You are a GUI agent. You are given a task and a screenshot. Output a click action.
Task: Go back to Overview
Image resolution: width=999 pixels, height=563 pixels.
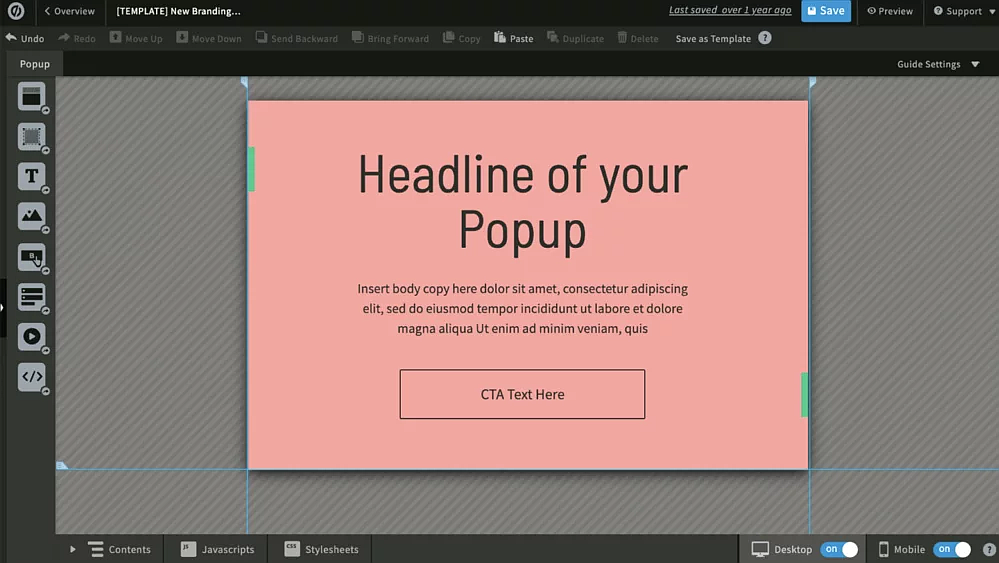pos(69,11)
